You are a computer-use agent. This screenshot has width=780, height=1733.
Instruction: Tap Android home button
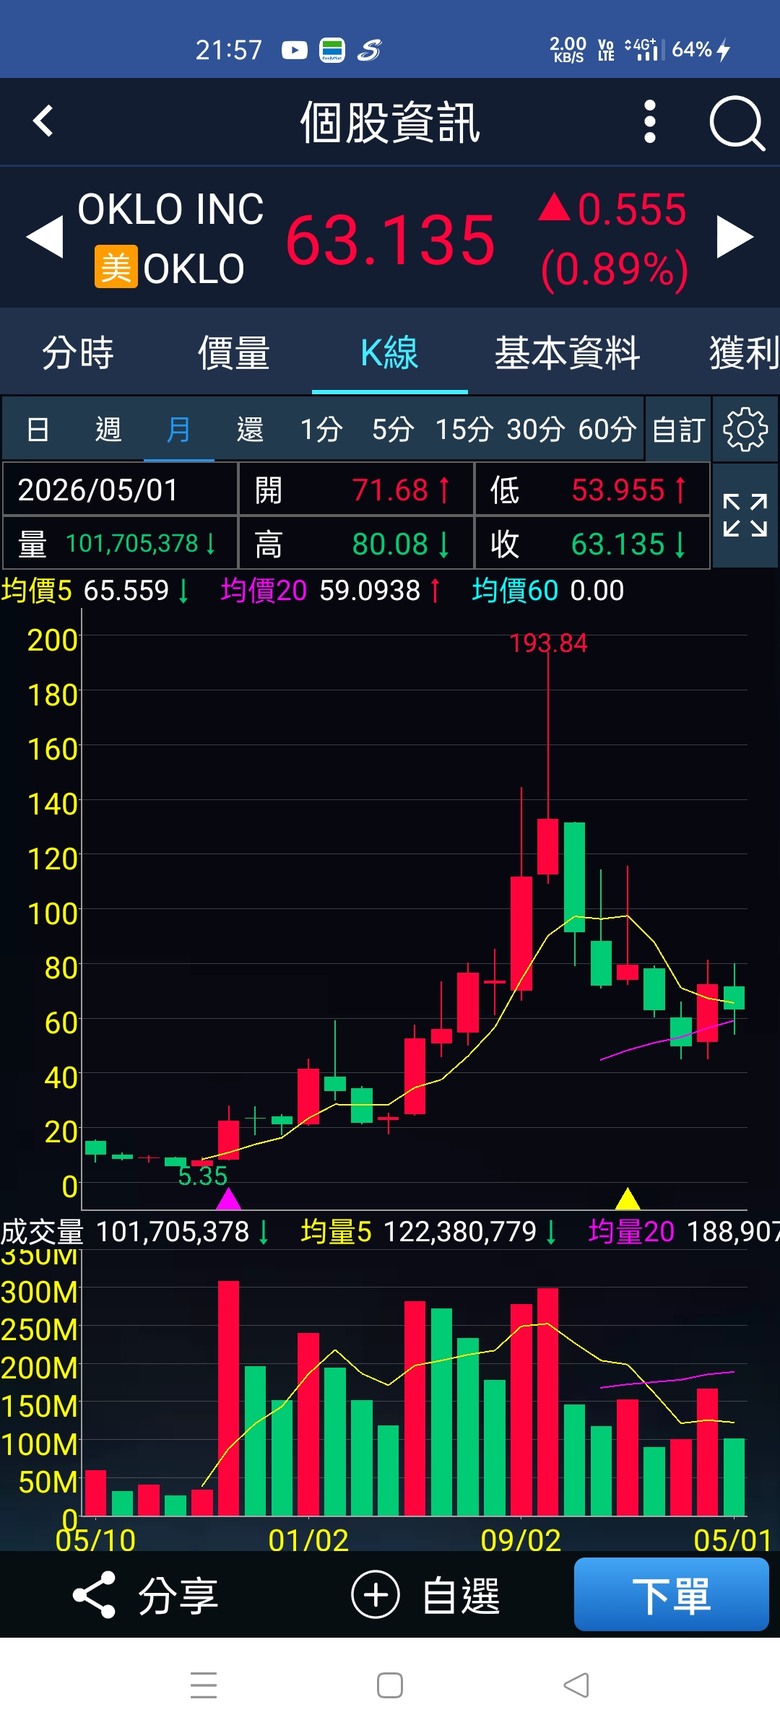pos(390,1685)
